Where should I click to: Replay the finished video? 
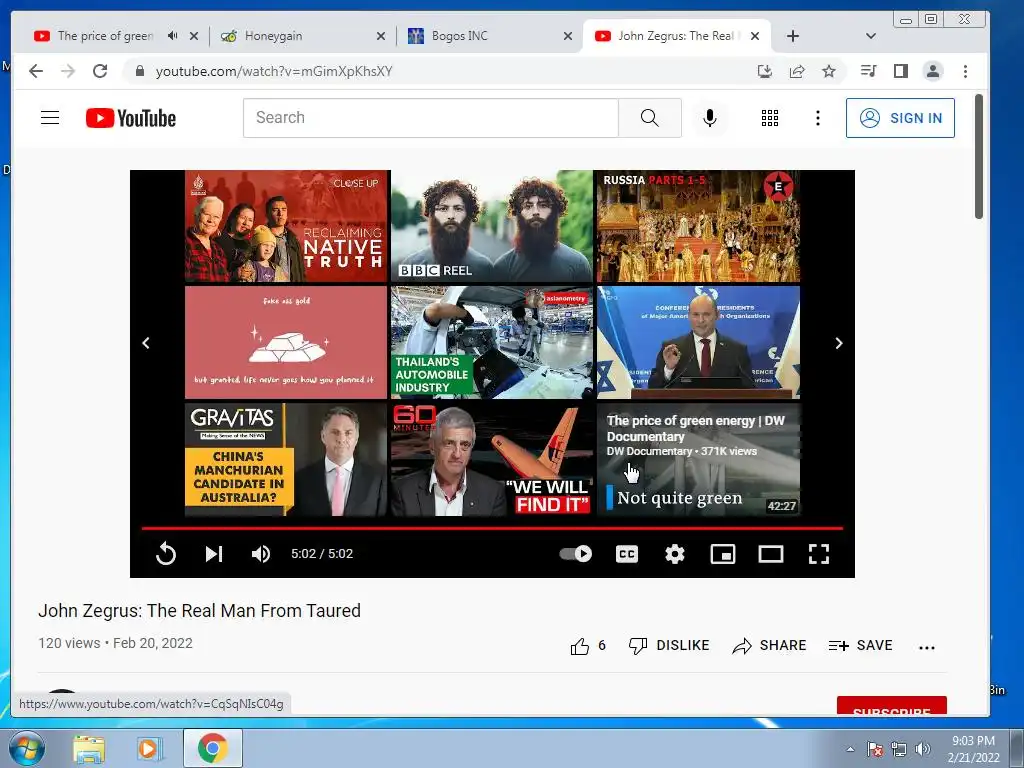(x=166, y=554)
